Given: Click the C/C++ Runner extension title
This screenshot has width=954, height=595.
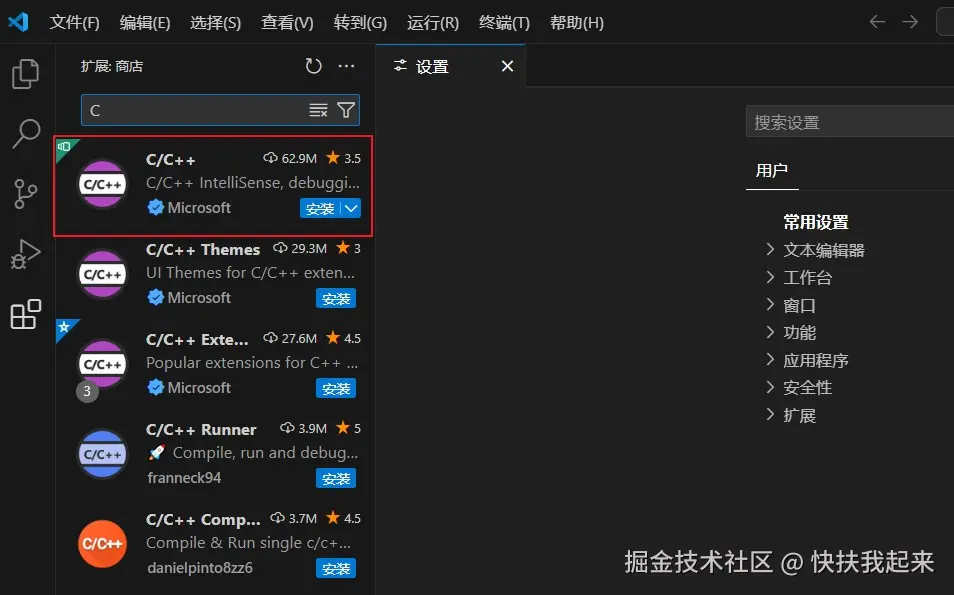Looking at the screenshot, I should 201,430.
